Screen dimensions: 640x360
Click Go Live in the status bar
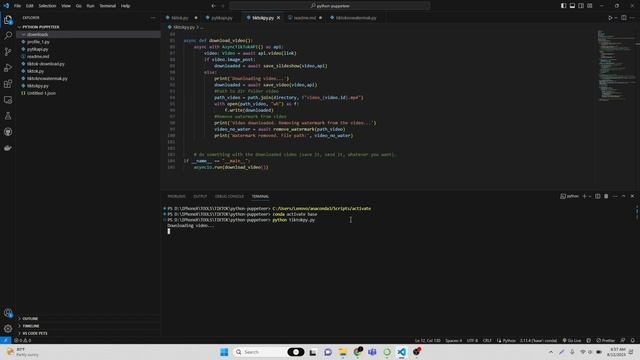tap(572, 340)
